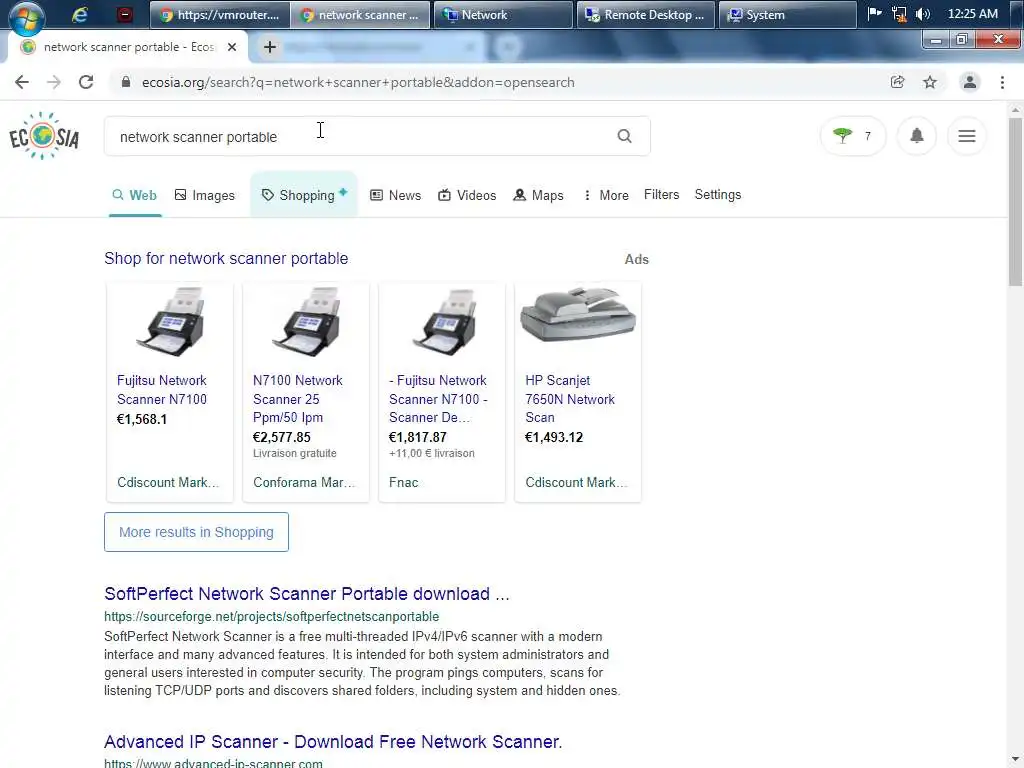Viewport: 1024px width, 768px height.
Task: Click More results in Shopping button
Action: point(197,532)
